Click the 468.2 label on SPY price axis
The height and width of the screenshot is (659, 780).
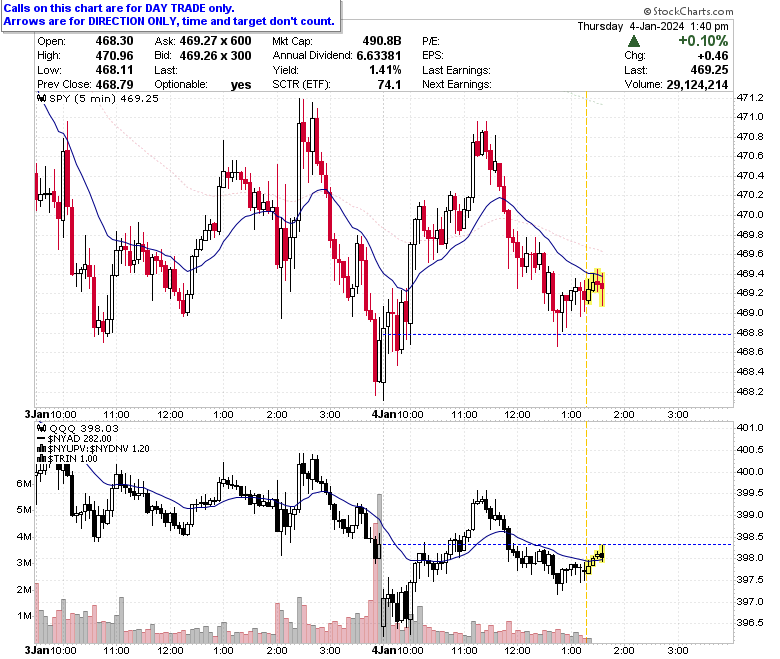[x=750, y=391]
